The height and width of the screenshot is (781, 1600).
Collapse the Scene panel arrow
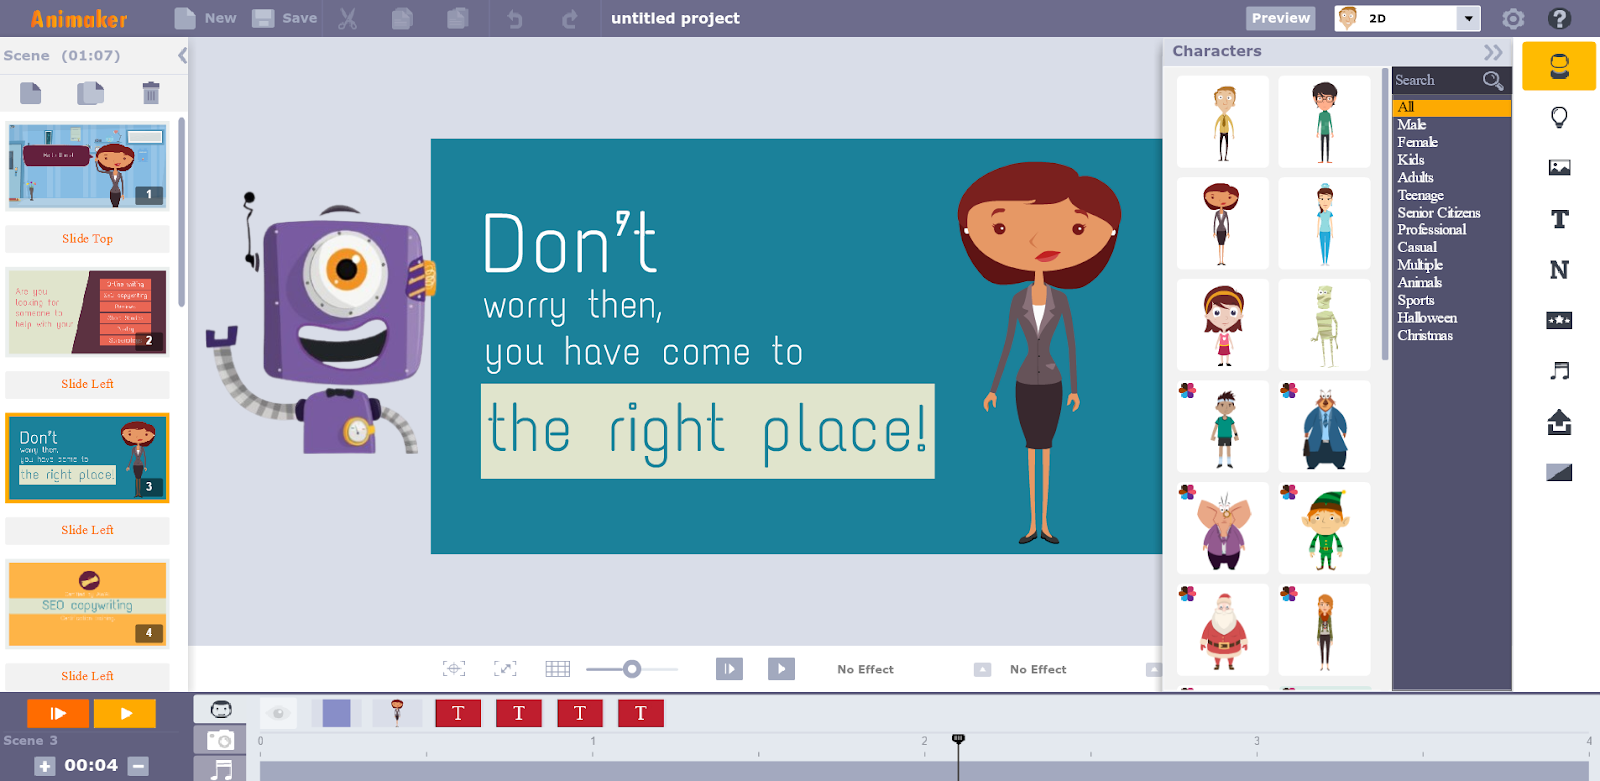[x=182, y=56]
